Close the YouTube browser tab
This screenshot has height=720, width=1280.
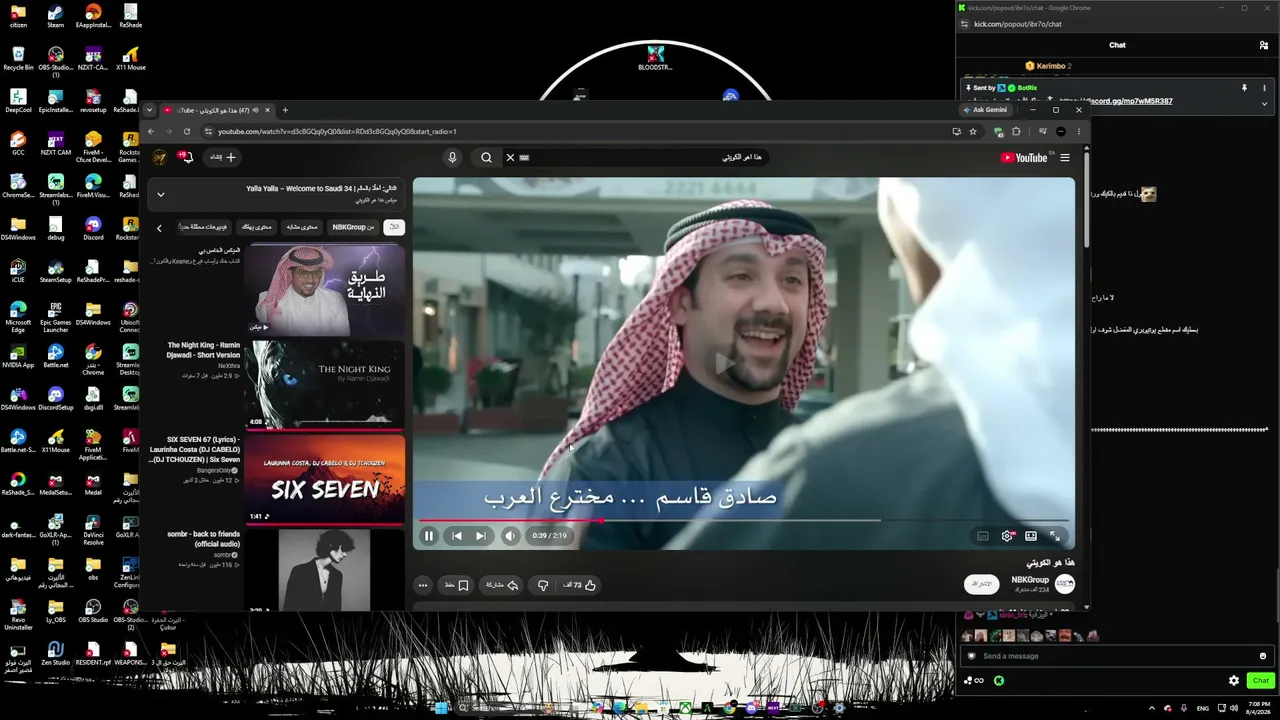[267, 110]
